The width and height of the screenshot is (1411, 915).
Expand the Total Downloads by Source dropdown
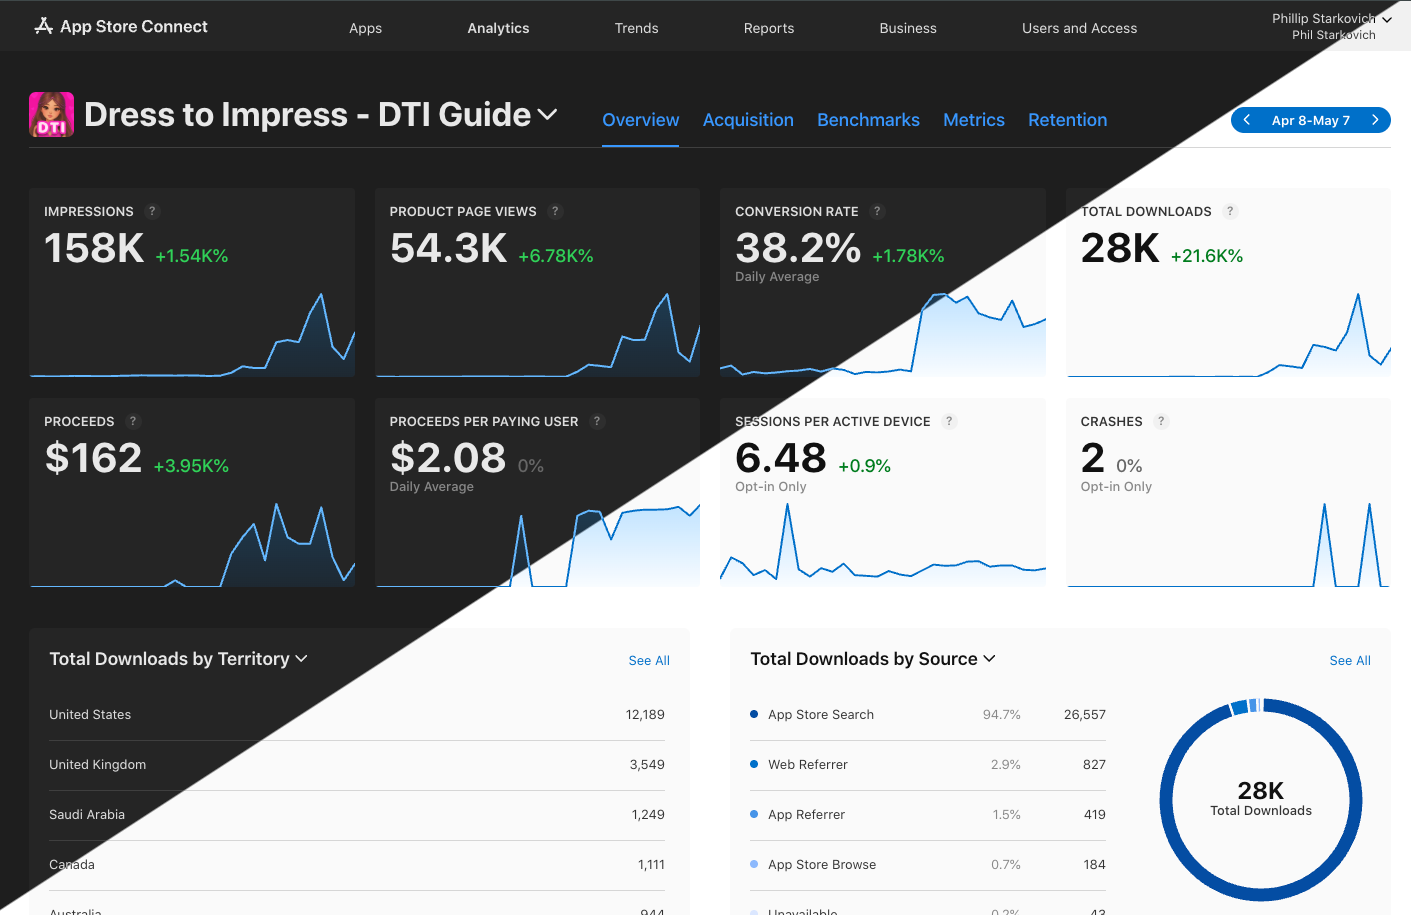pyautogui.click(x=989, y=659)
